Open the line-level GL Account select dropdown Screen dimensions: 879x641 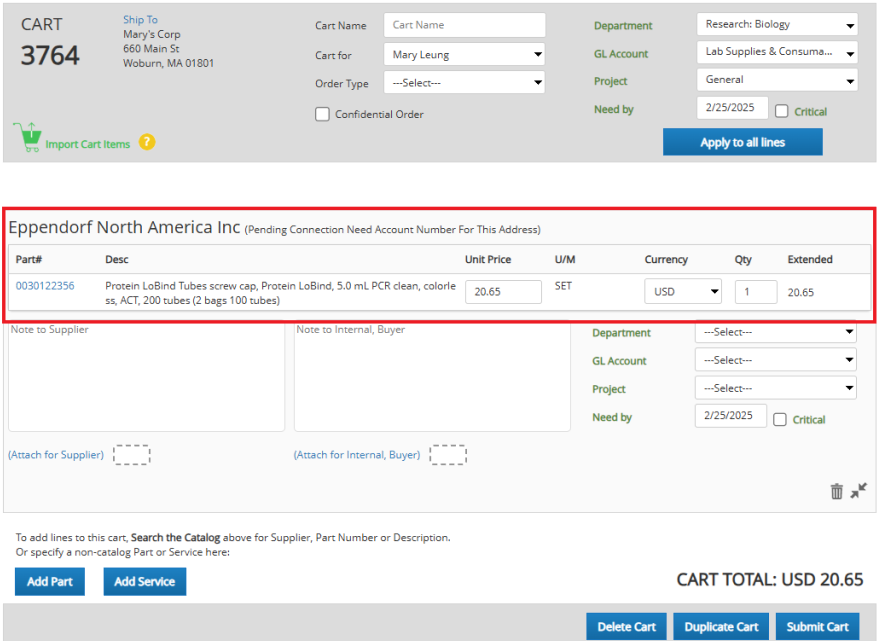click(776, 360)
